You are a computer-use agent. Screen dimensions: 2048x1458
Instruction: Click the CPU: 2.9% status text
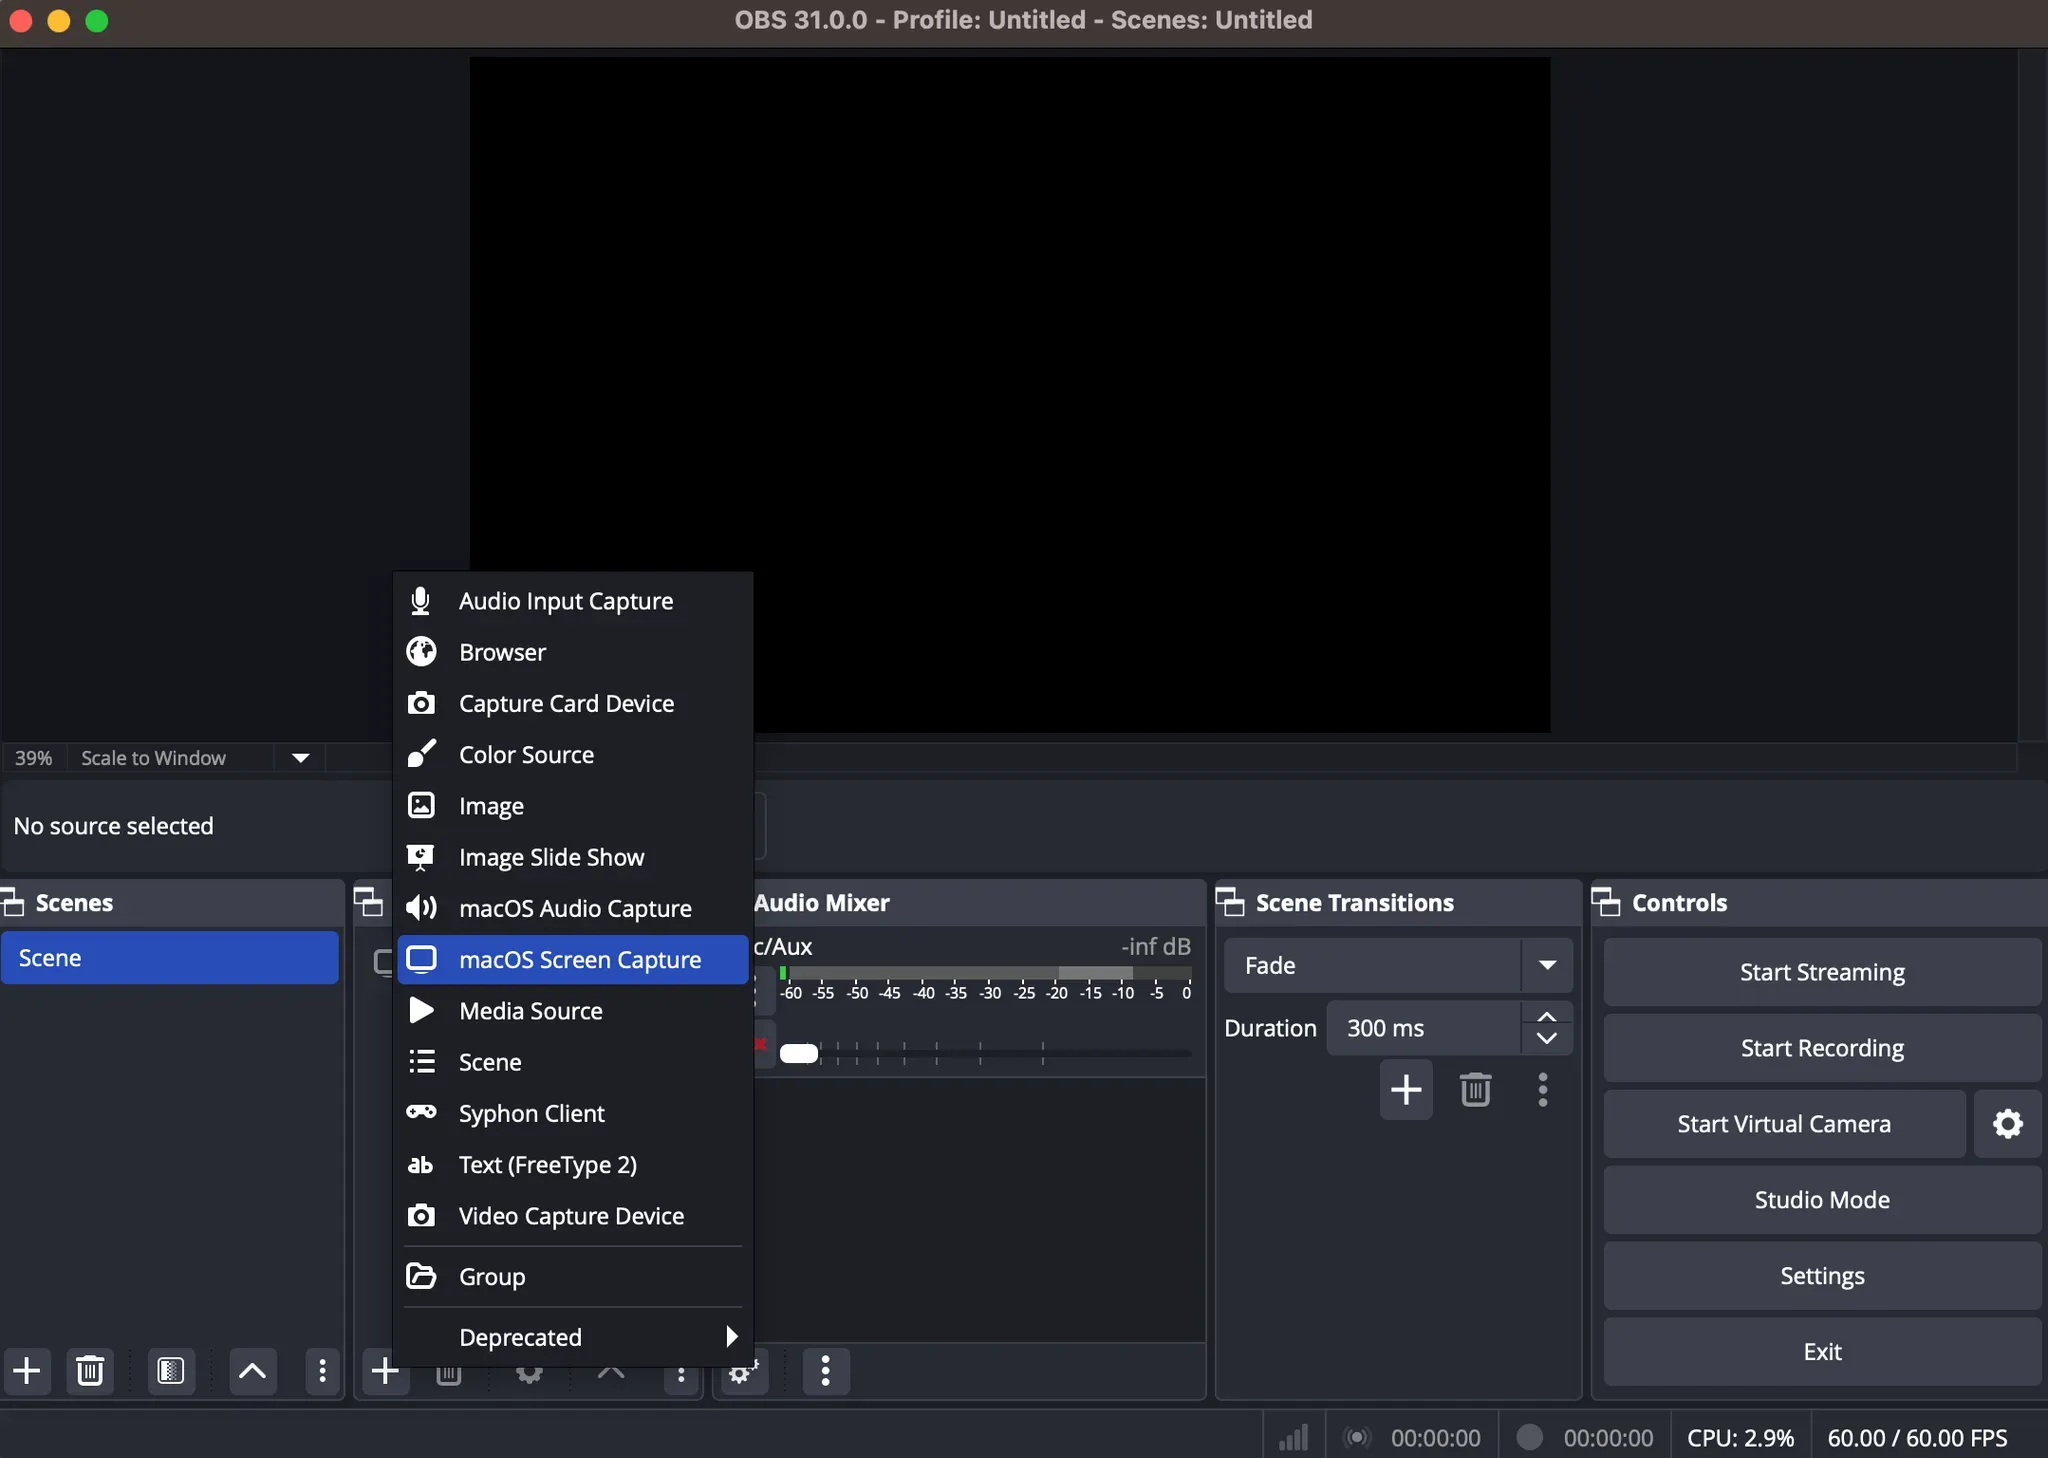point(1740,1438)
